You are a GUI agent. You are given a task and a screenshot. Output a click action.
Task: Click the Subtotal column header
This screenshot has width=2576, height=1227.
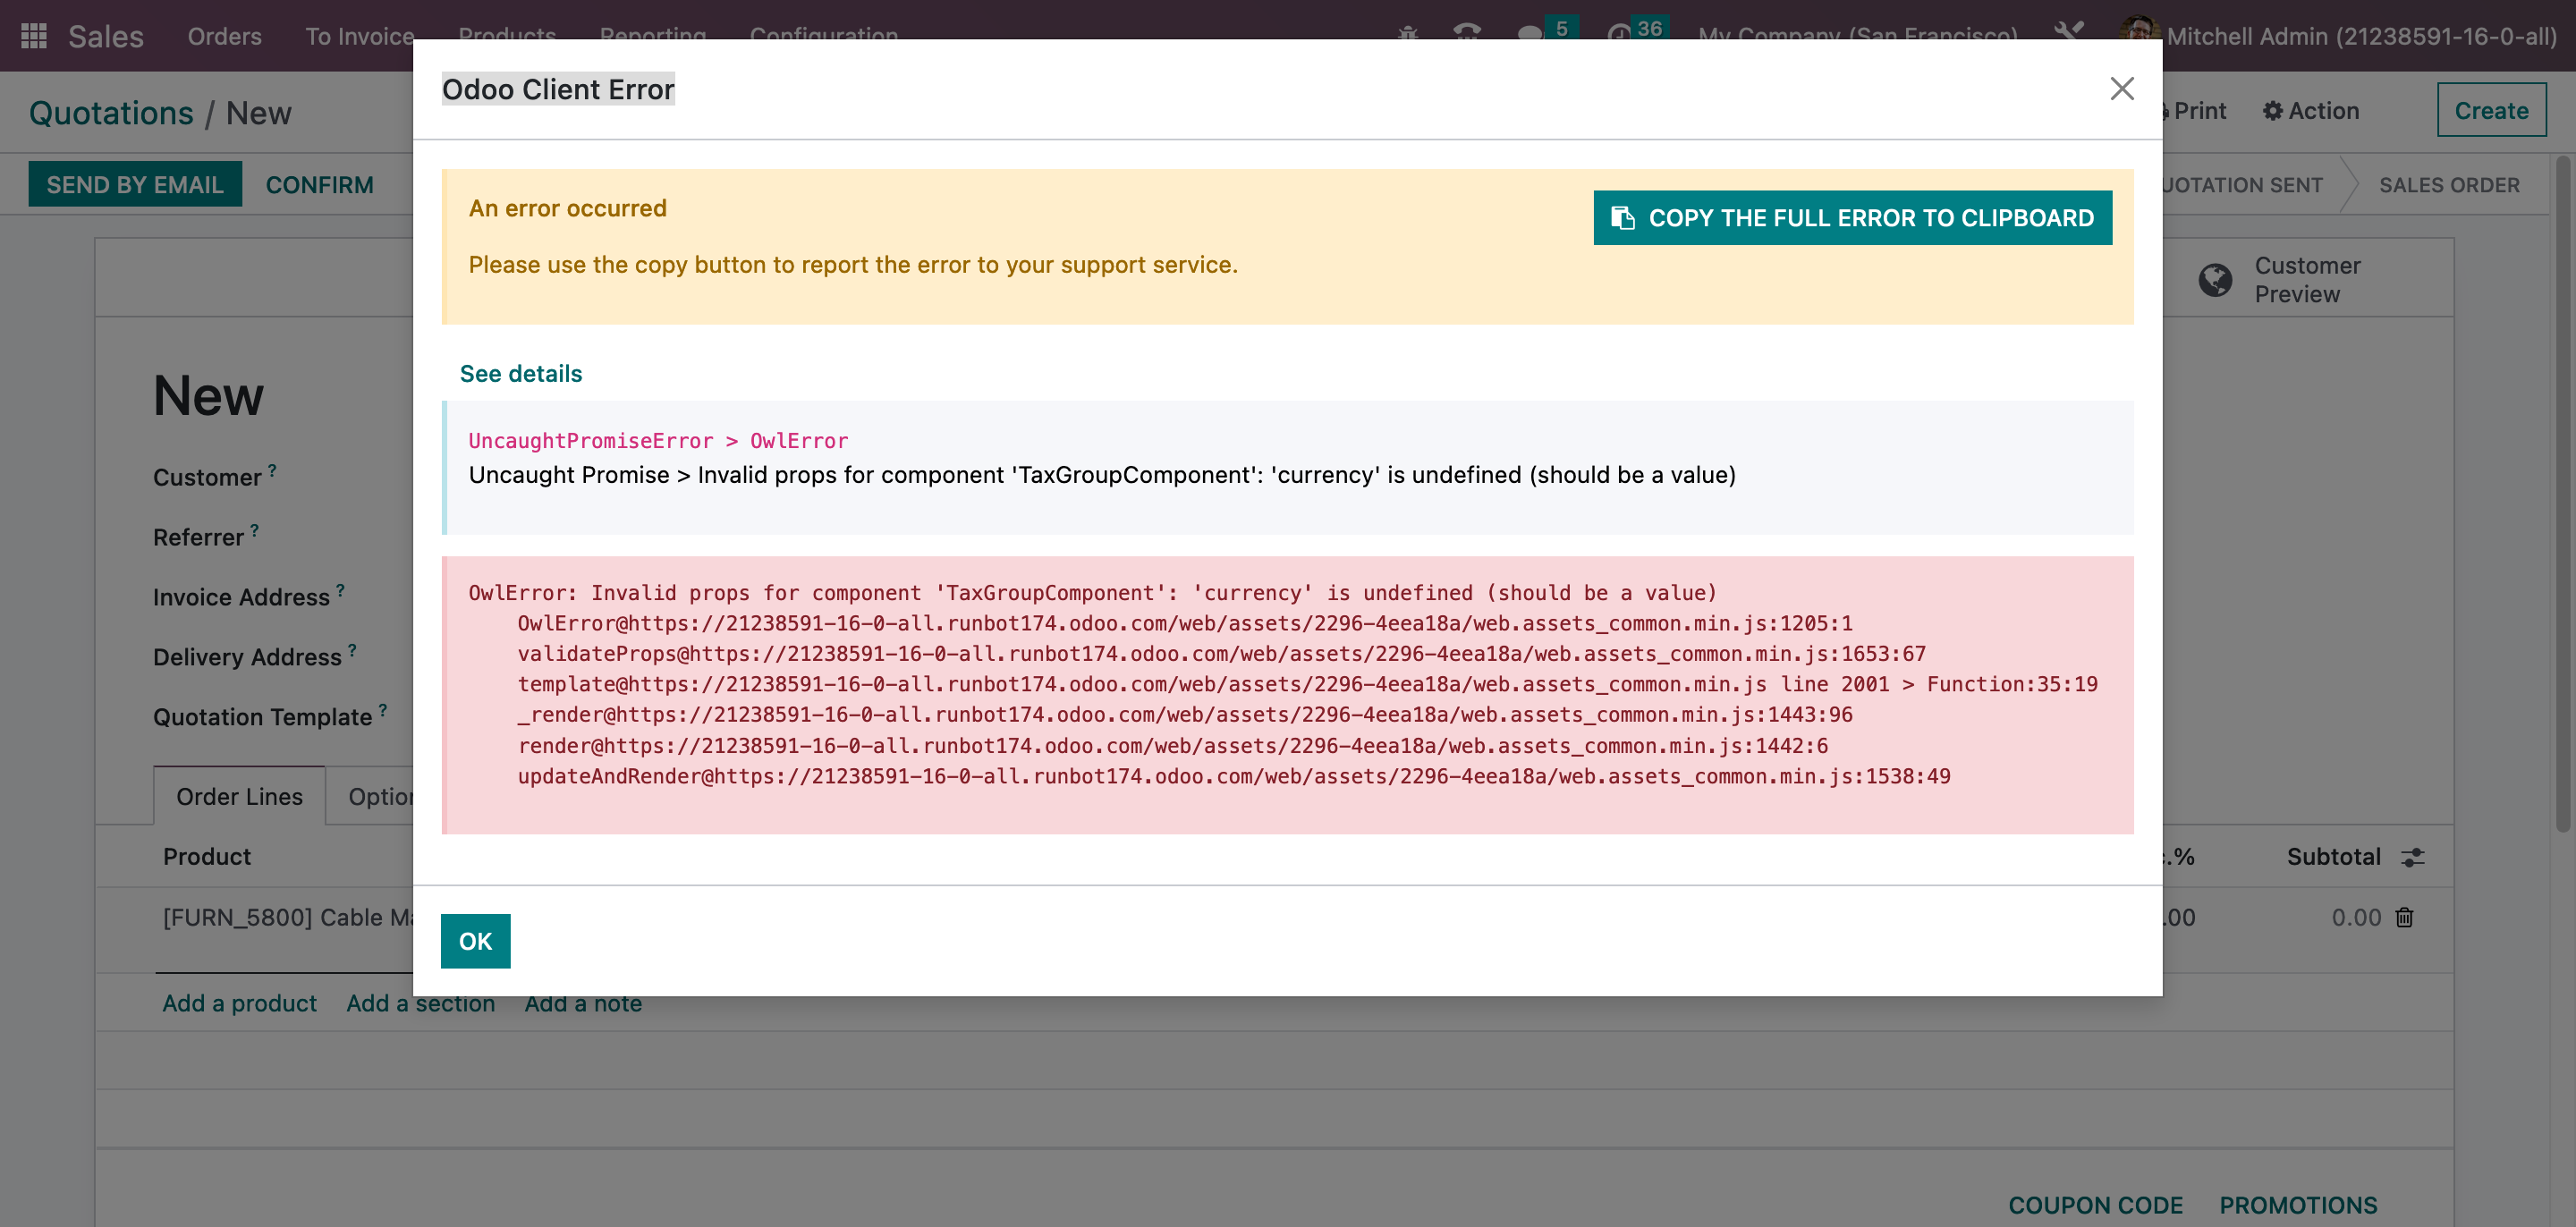[2333, 857]
